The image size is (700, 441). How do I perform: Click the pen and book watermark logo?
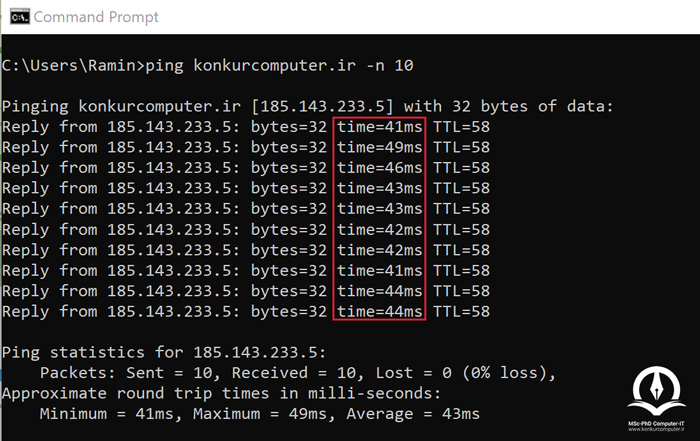(x=656, y=391)
